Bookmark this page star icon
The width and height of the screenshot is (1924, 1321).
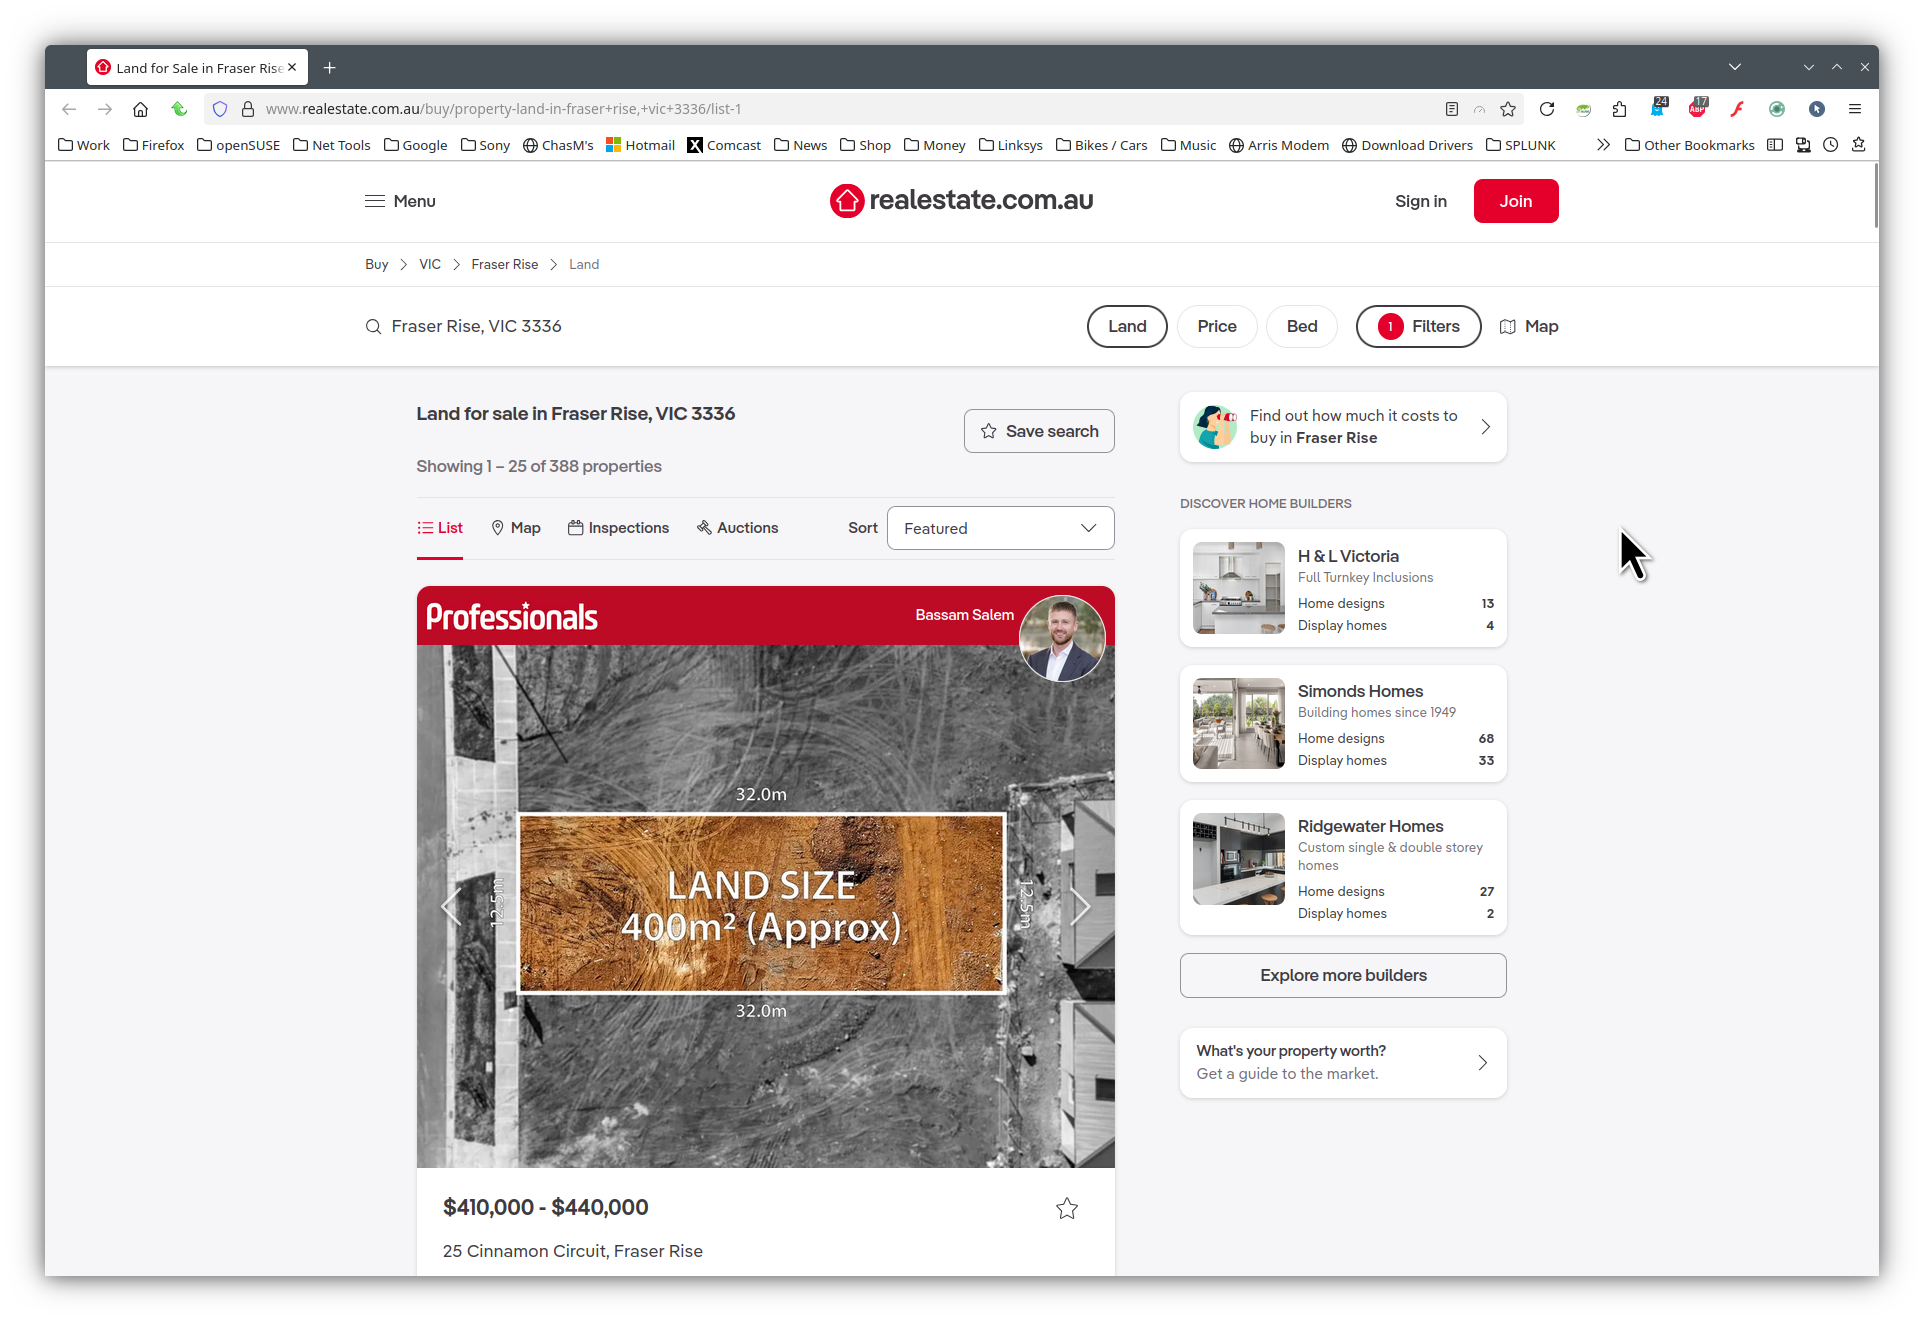point(1508,109)
